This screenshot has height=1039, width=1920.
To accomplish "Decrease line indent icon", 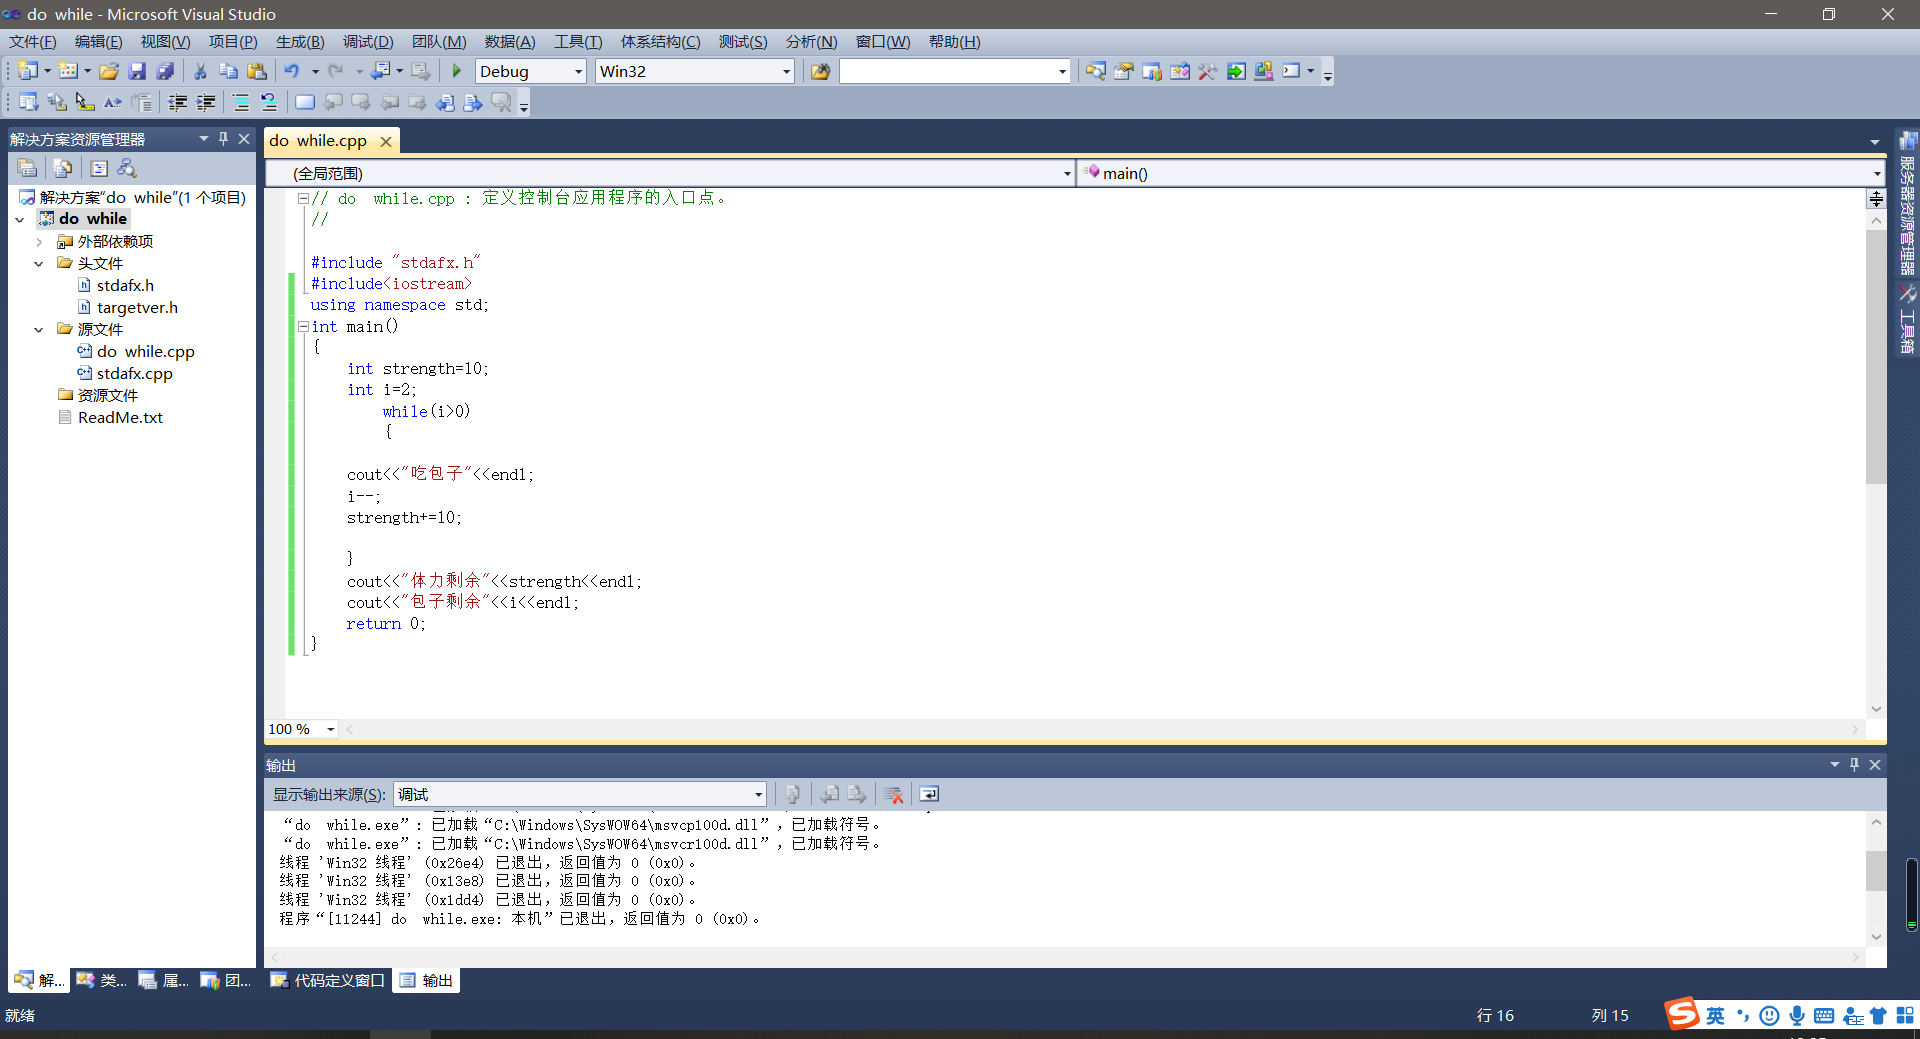I will click(x=178, y=102).
